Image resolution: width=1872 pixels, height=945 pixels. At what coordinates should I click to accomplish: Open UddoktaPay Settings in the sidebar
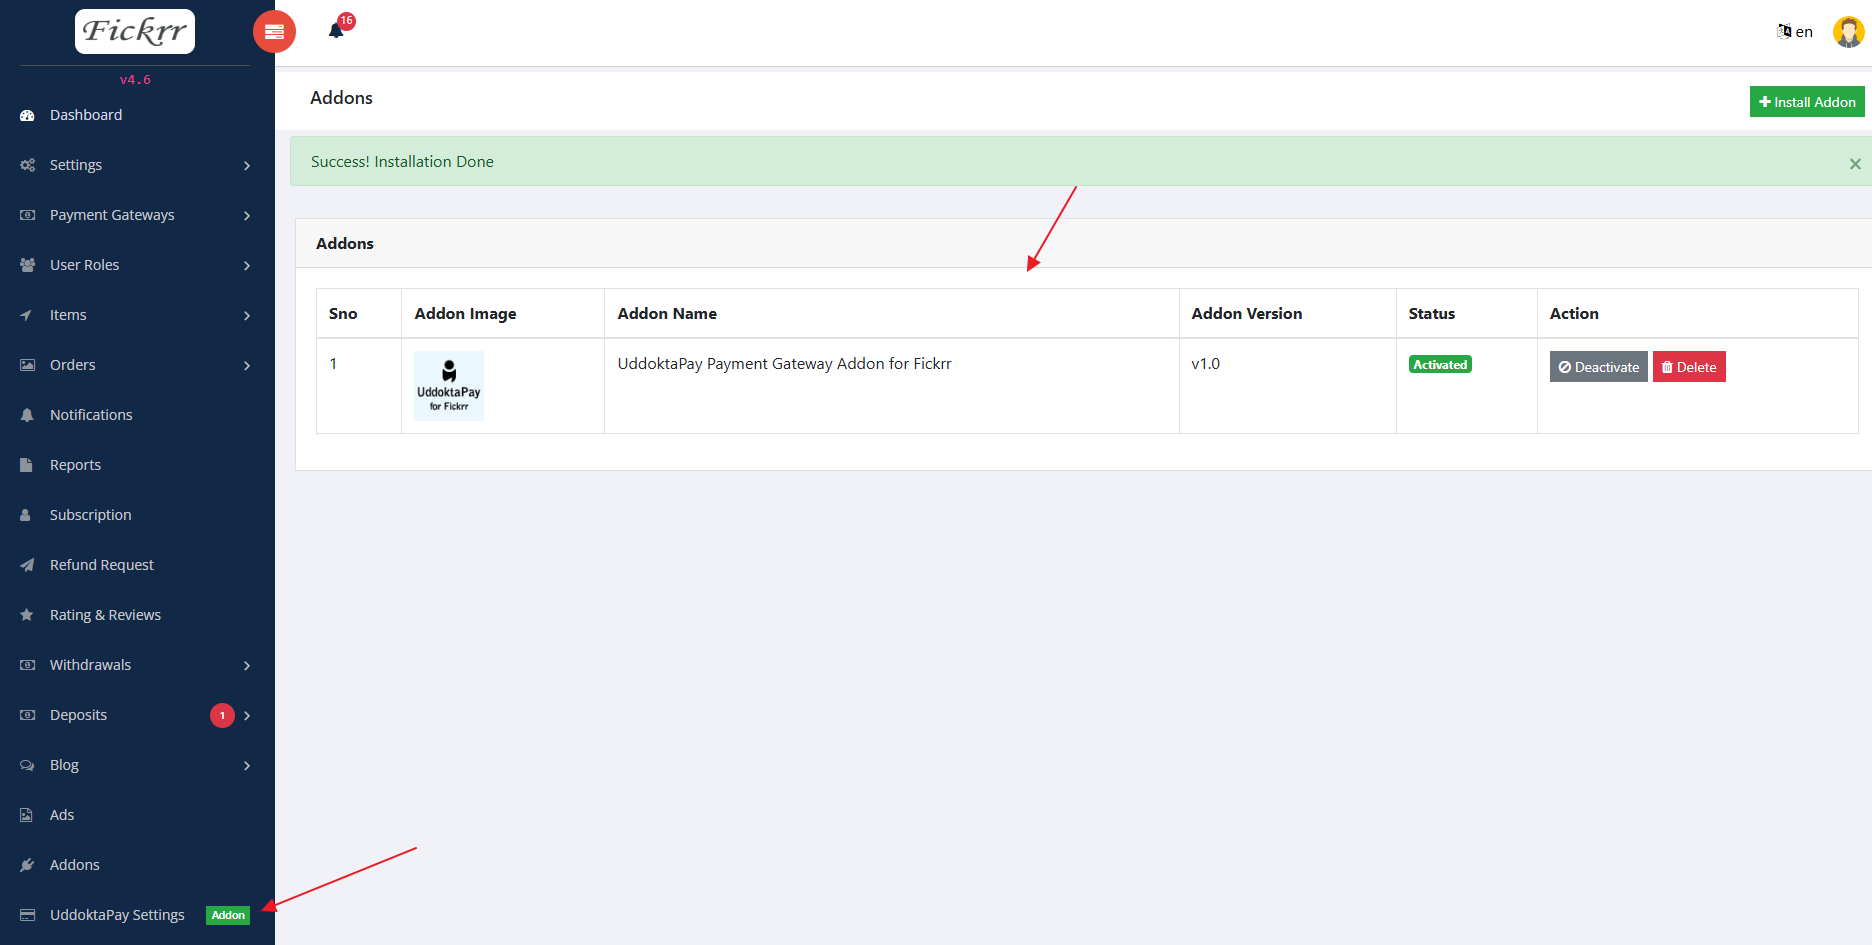coord(117,914)
